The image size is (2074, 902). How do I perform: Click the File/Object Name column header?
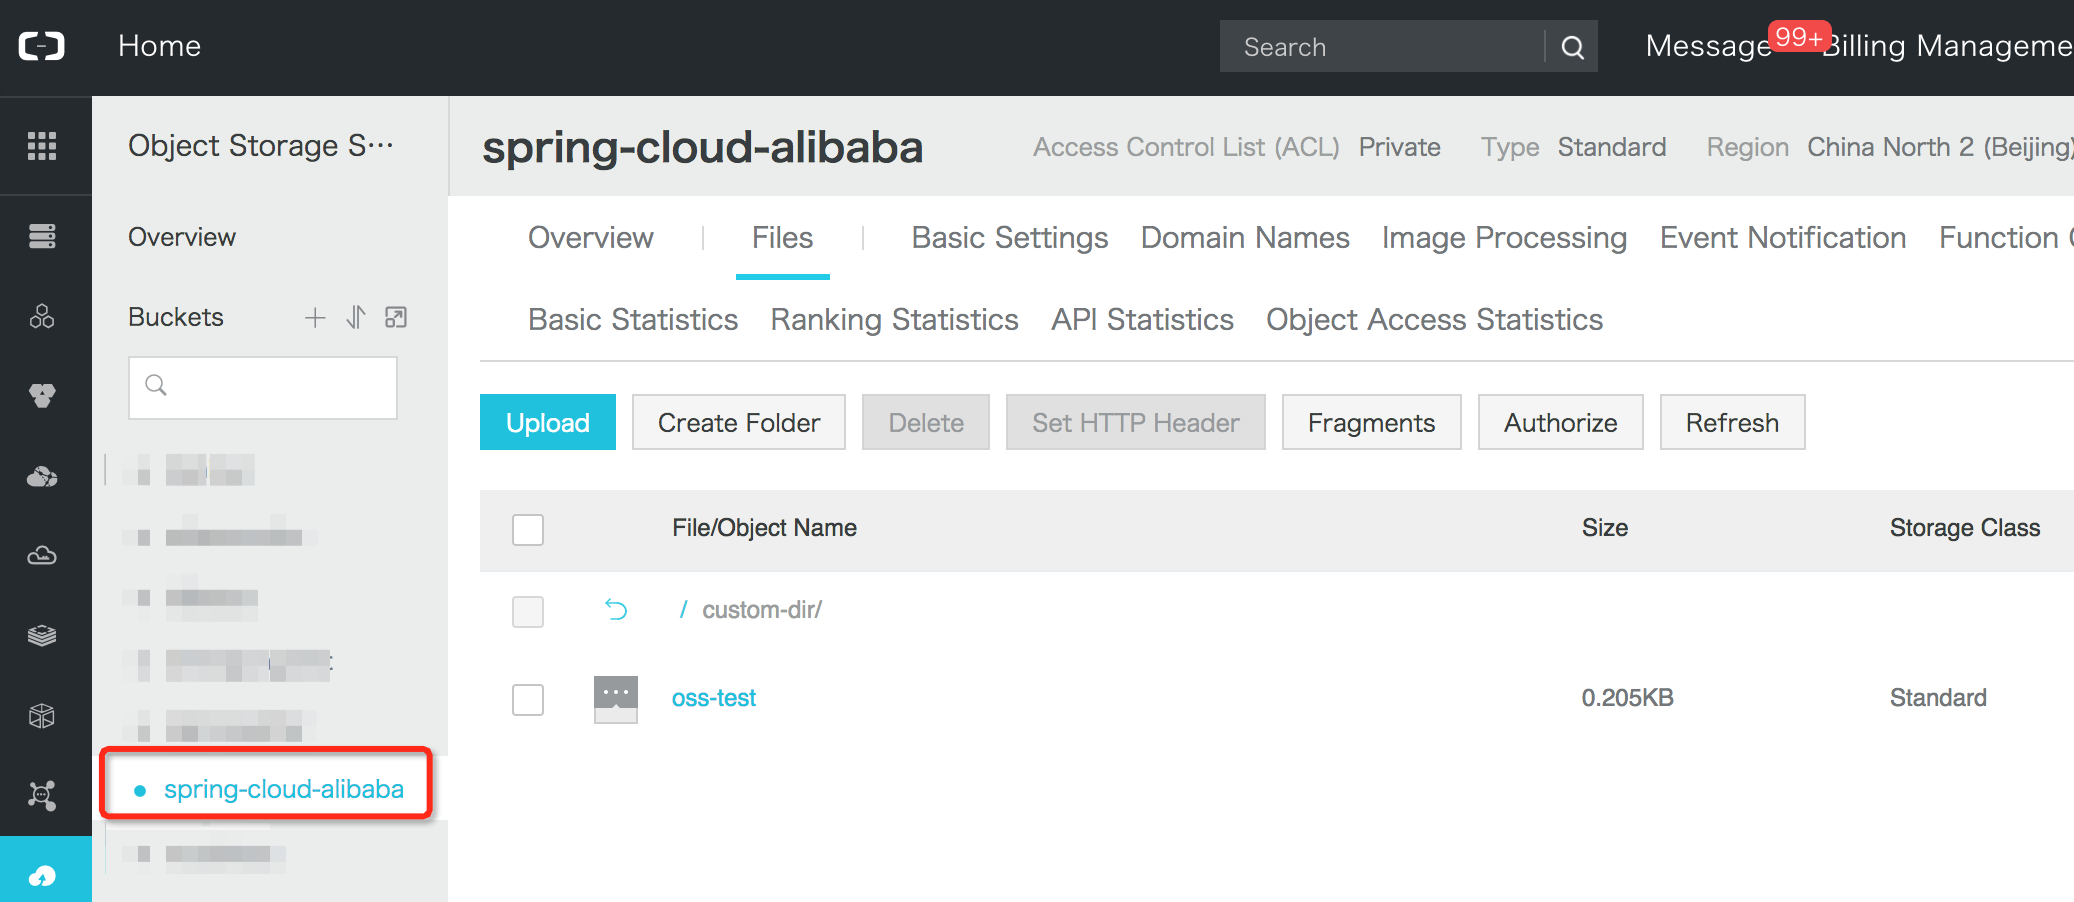(x=764, y=528)
